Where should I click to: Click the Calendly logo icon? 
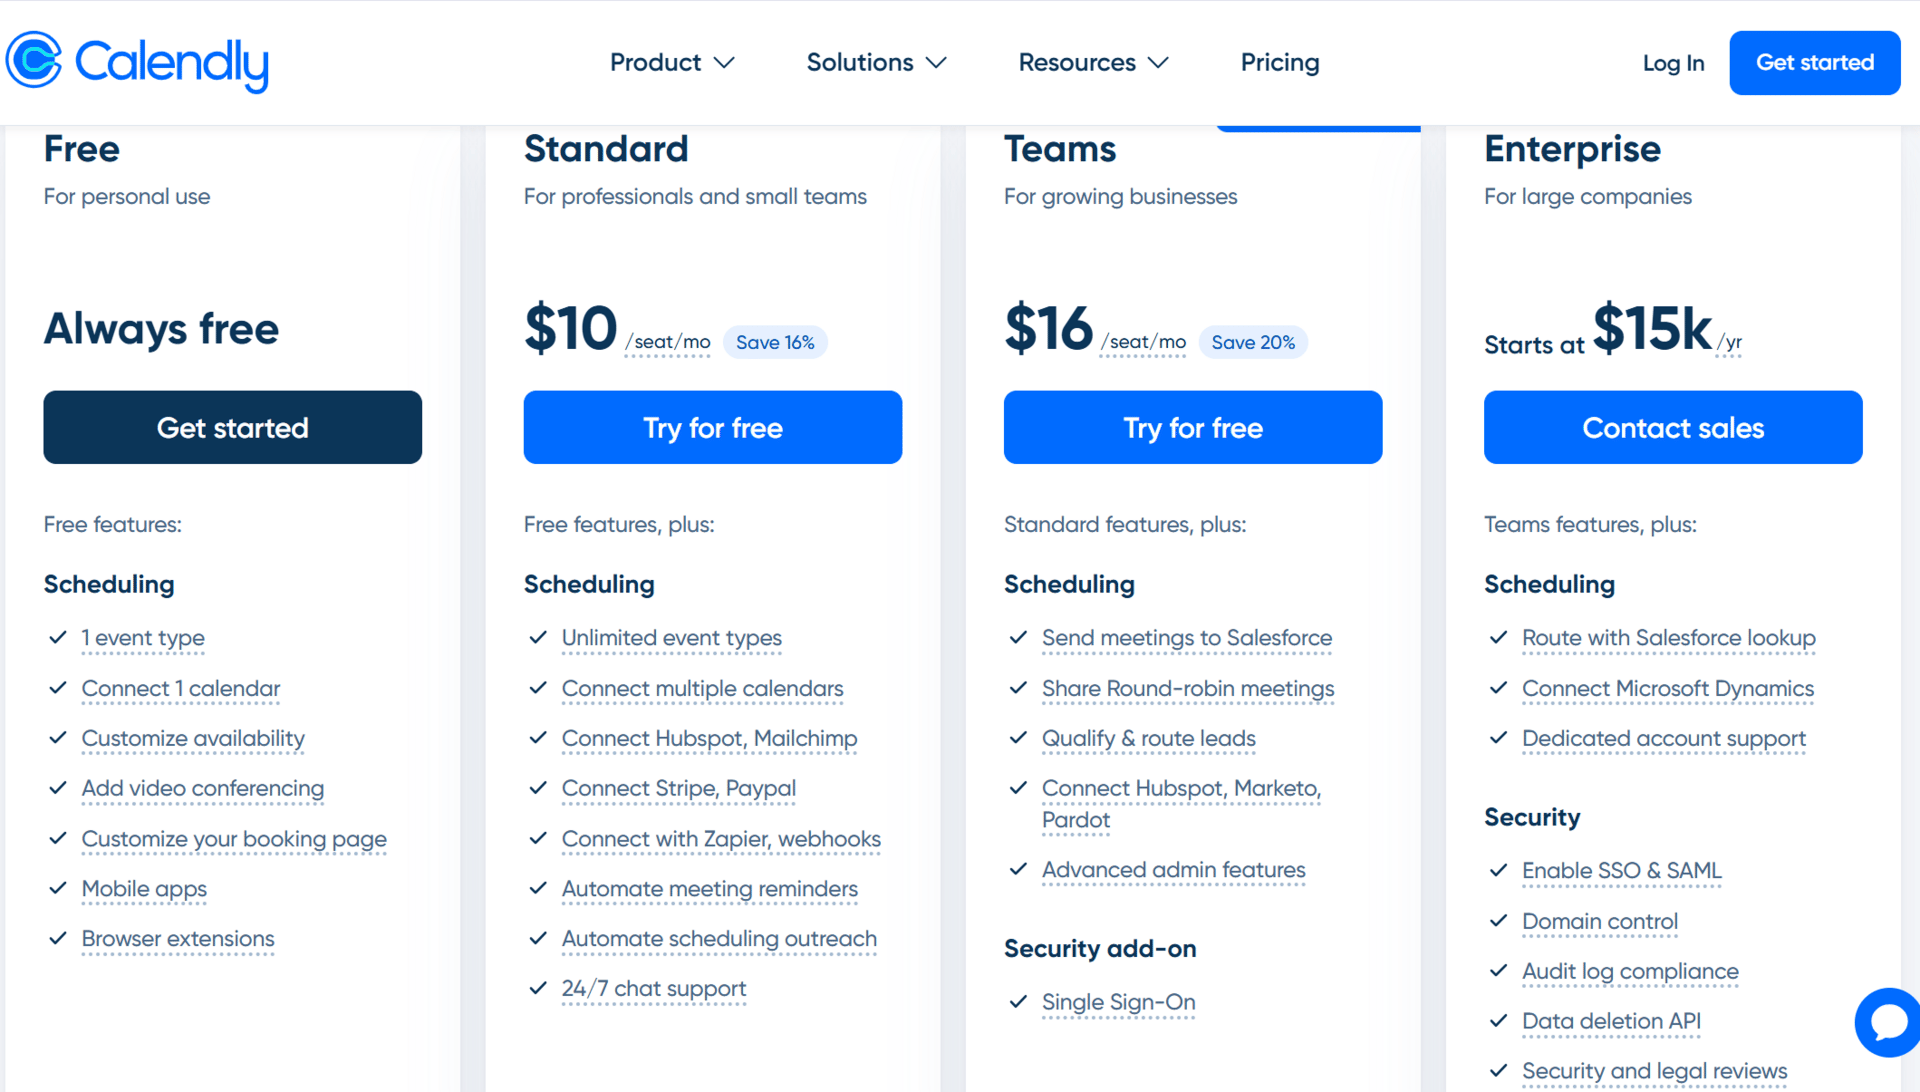[x=34, y=60]
